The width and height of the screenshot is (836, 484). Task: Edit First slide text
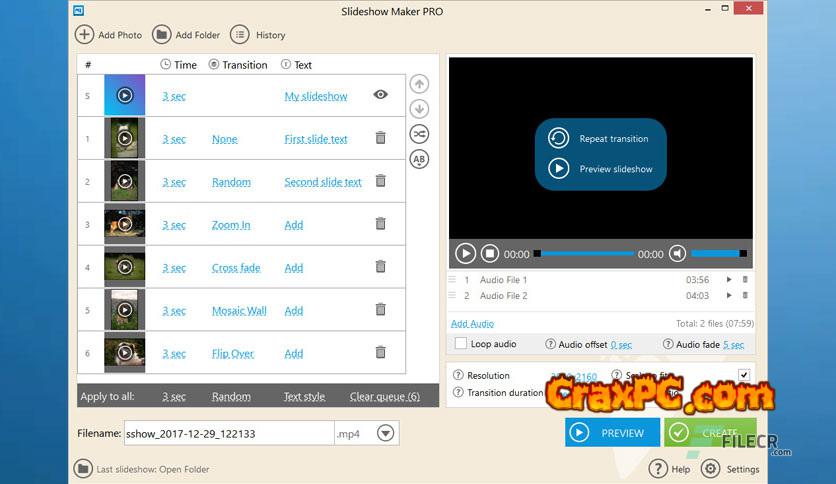coord(316,139)
